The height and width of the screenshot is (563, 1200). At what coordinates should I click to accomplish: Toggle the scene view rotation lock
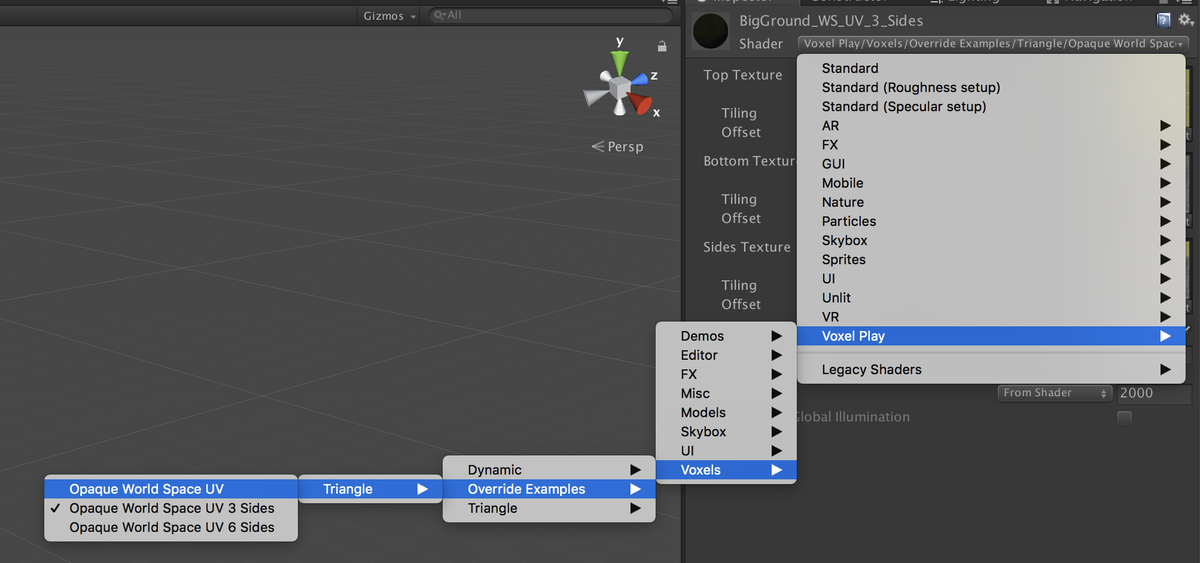point(661,46)
